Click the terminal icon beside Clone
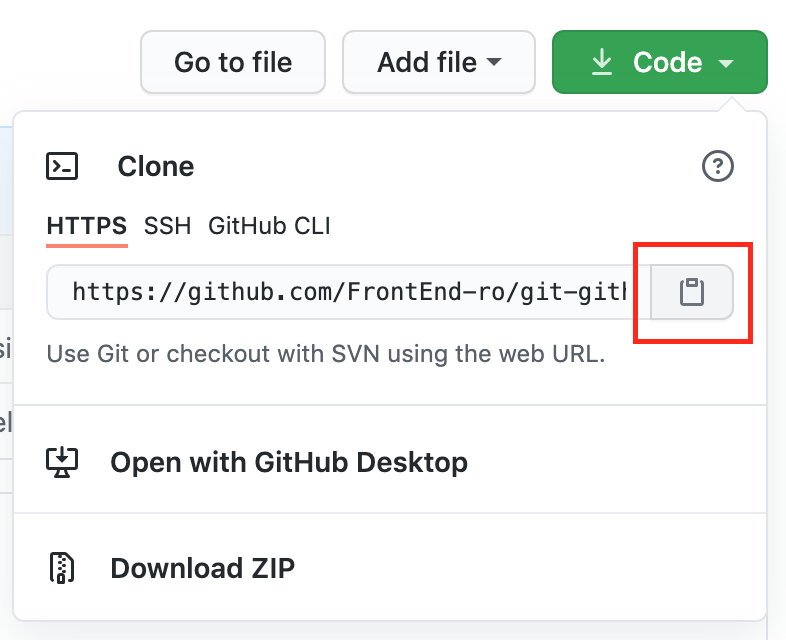This screenshot has width=786, height=640. point(62,166)
